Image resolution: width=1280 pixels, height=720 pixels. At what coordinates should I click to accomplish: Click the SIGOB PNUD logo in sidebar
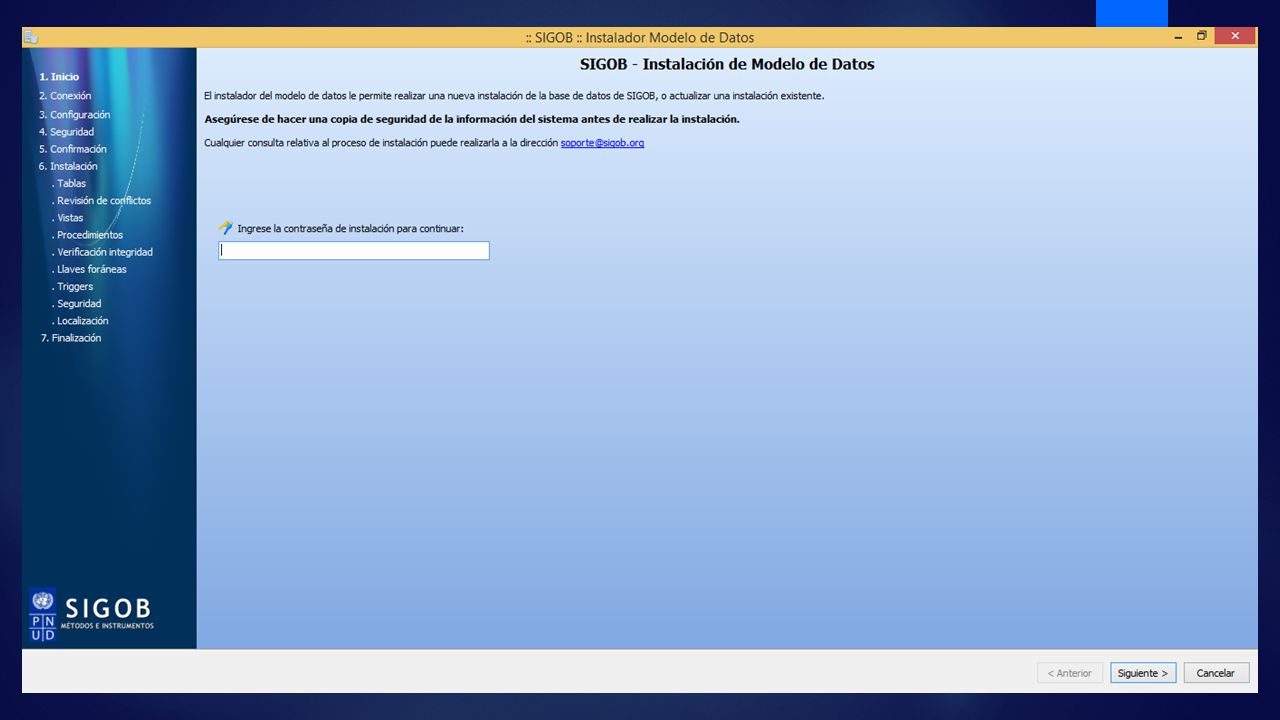(91, 615)
